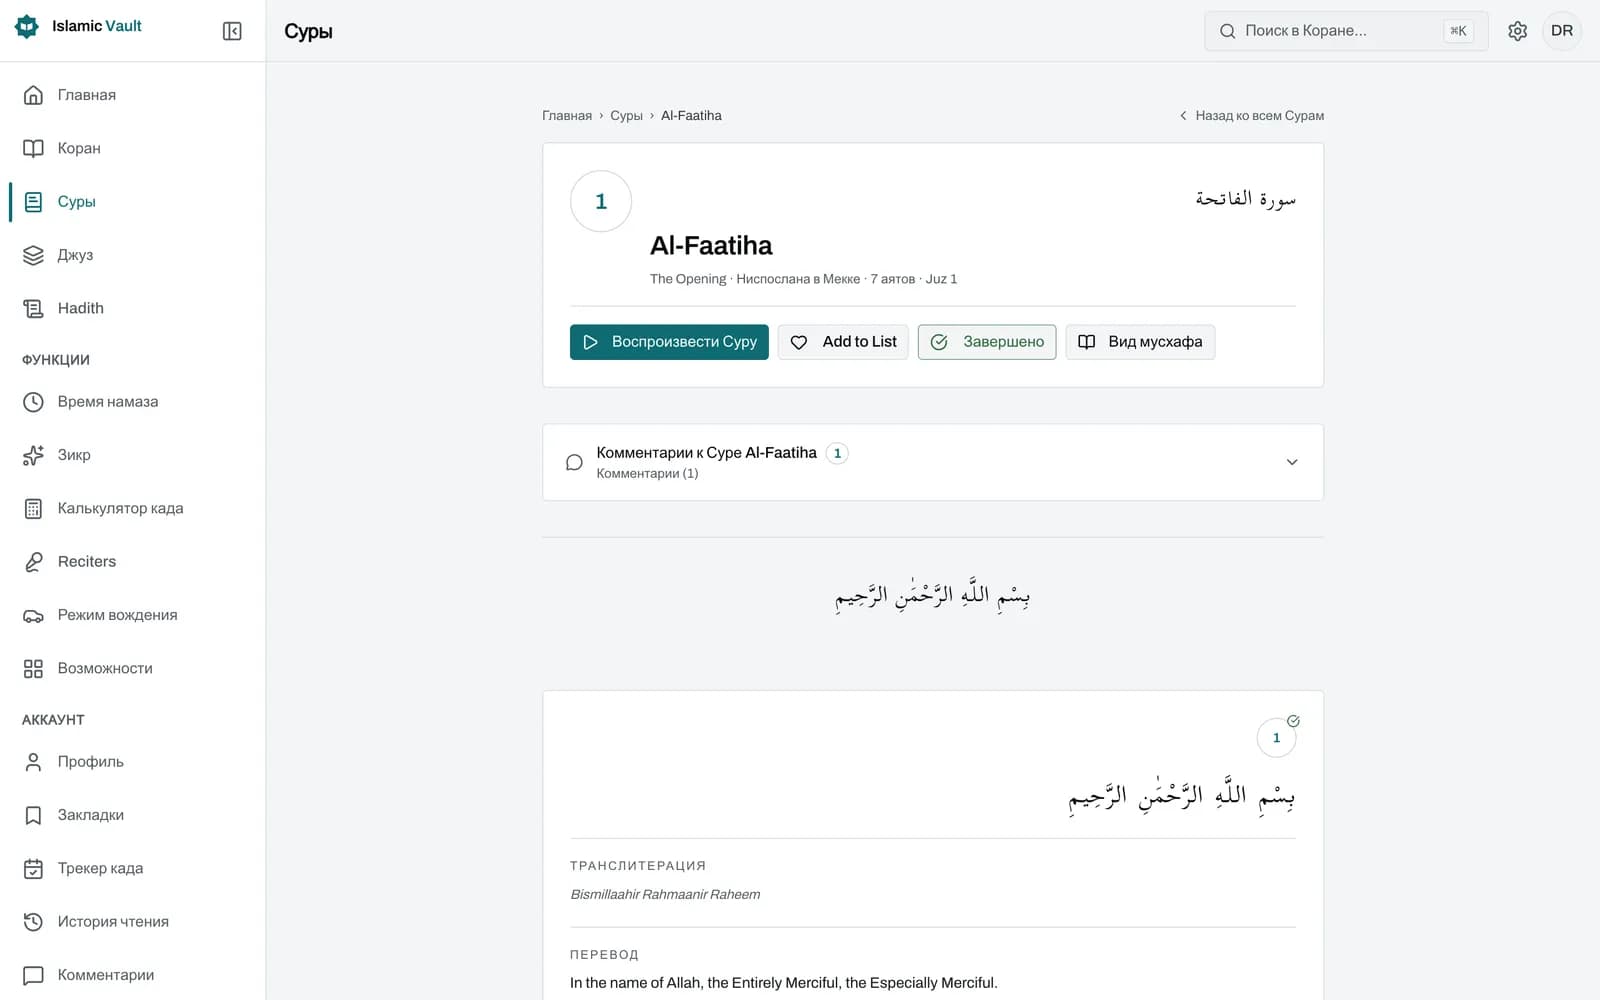This screenshot has width=1600, height=1000.
Task: Click the home icon beside Главная
Action: (x=33, y=95)
